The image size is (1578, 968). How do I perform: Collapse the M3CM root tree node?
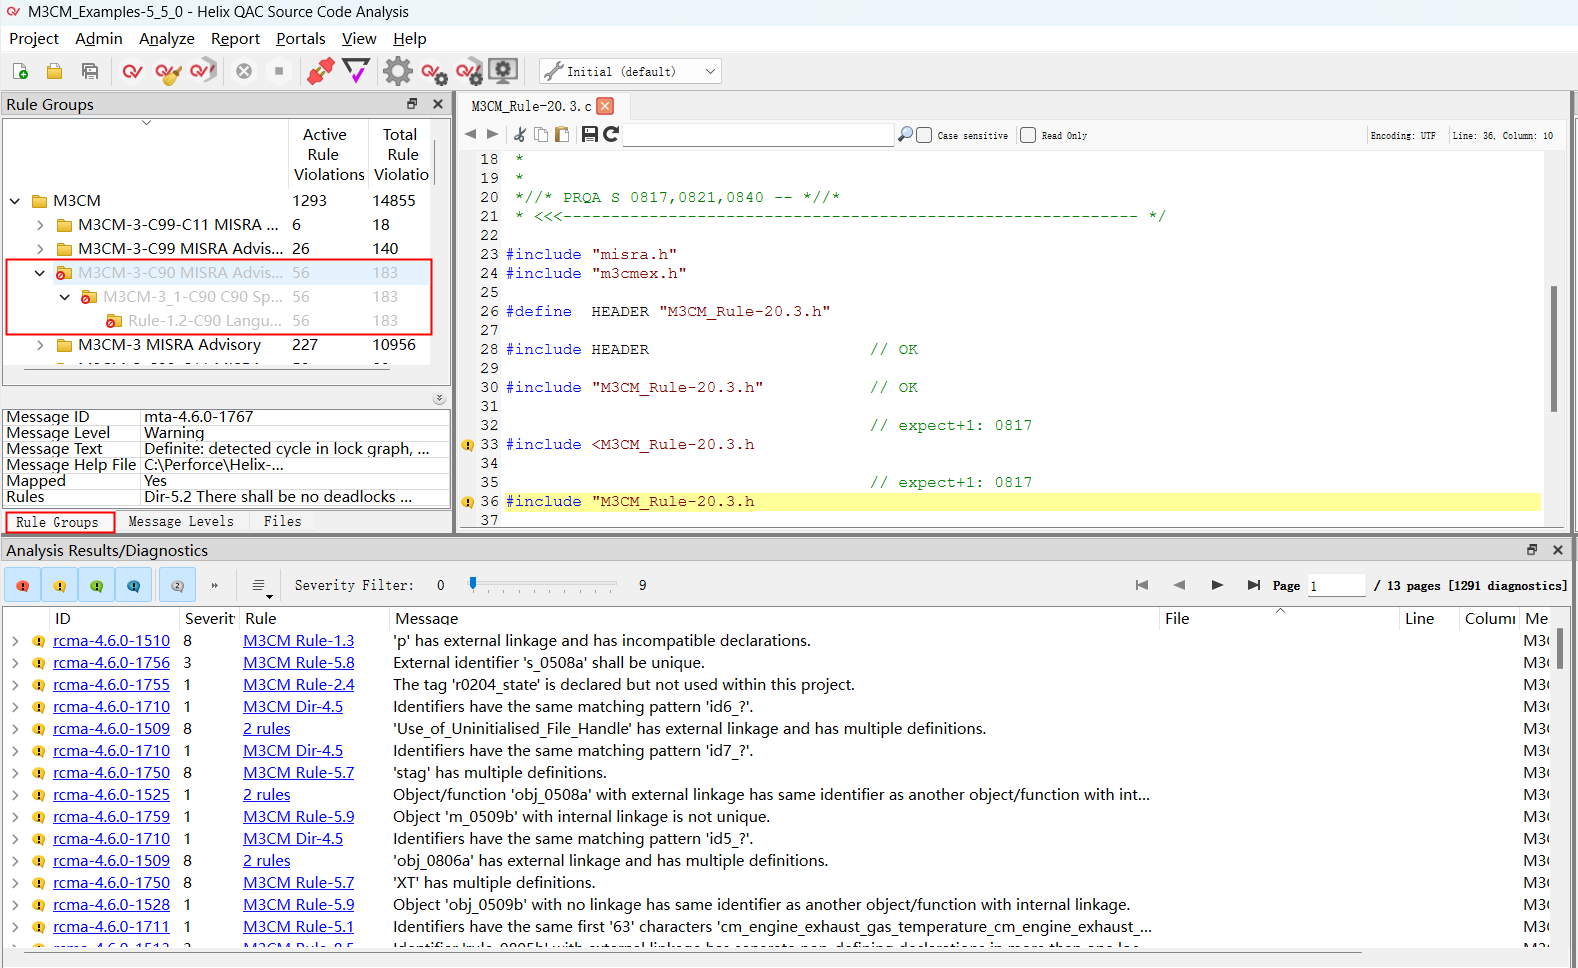pyautogui.click(x=15, y=201)
